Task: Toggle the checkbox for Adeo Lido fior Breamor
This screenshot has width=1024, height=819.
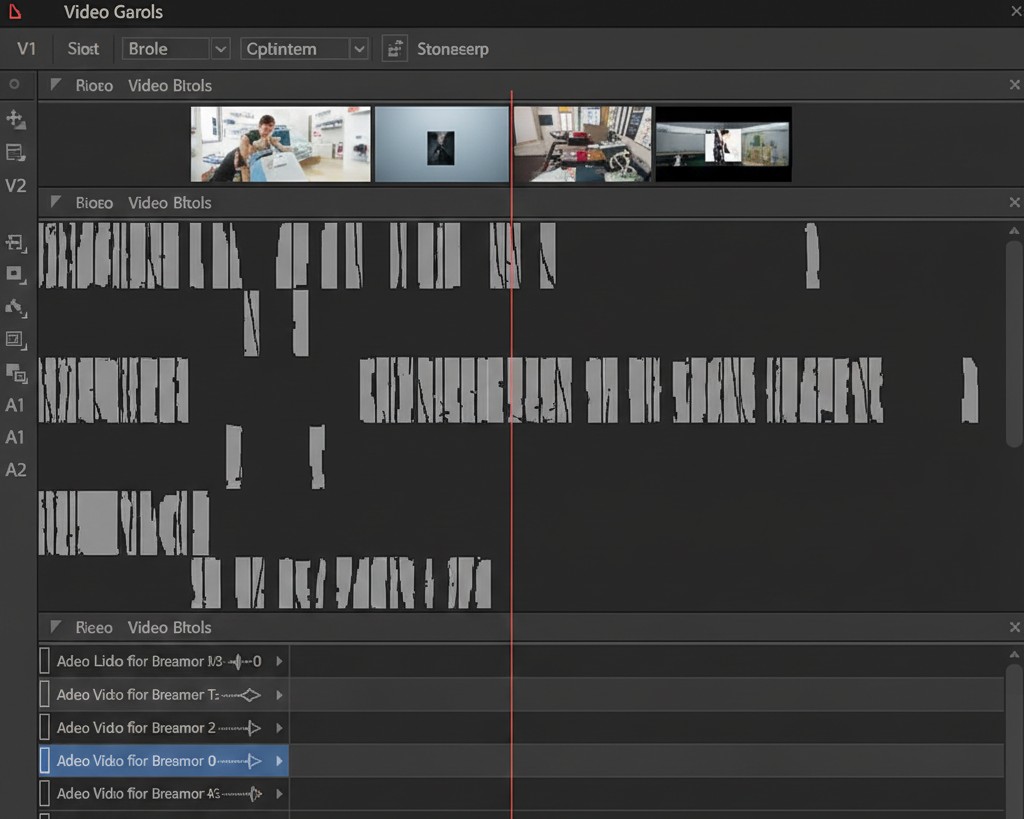Action: click(44, 661)
